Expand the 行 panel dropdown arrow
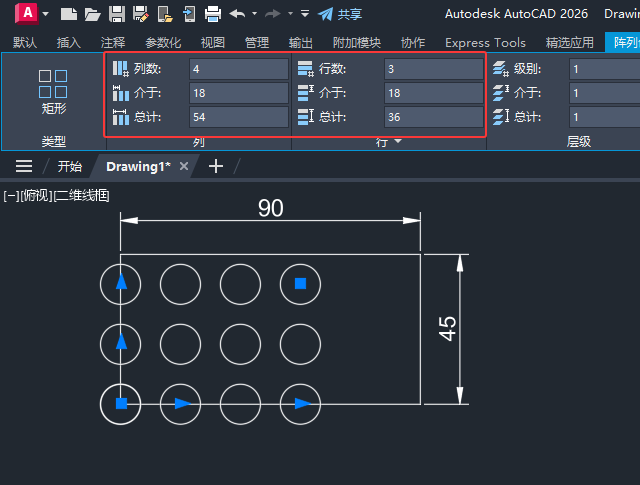The width and height of the screenshot is (640, 485). point(398,141)
